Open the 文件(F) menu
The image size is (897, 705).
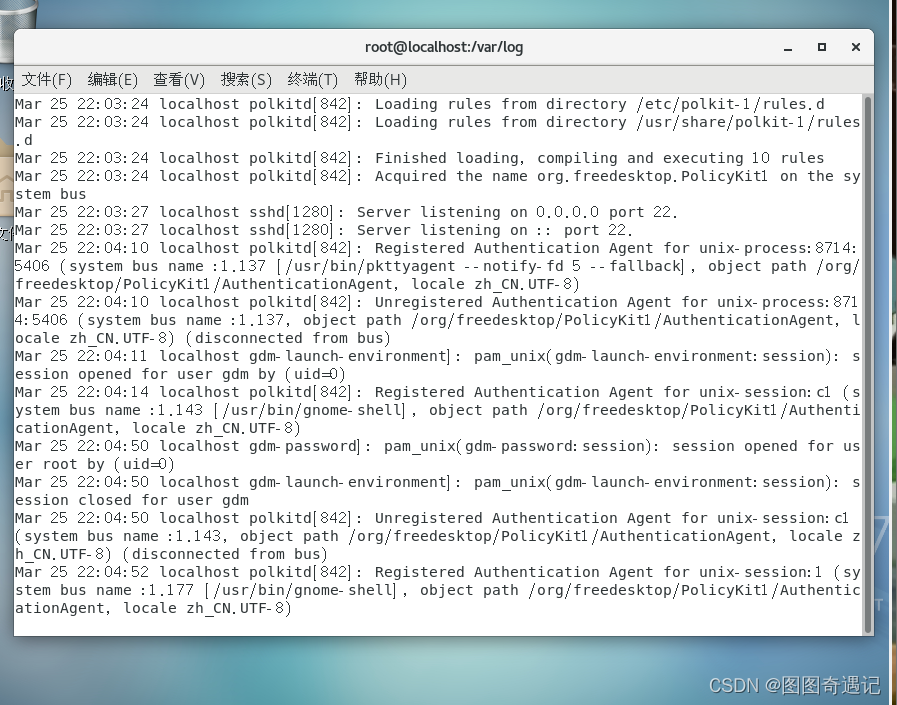click(46, 80)
